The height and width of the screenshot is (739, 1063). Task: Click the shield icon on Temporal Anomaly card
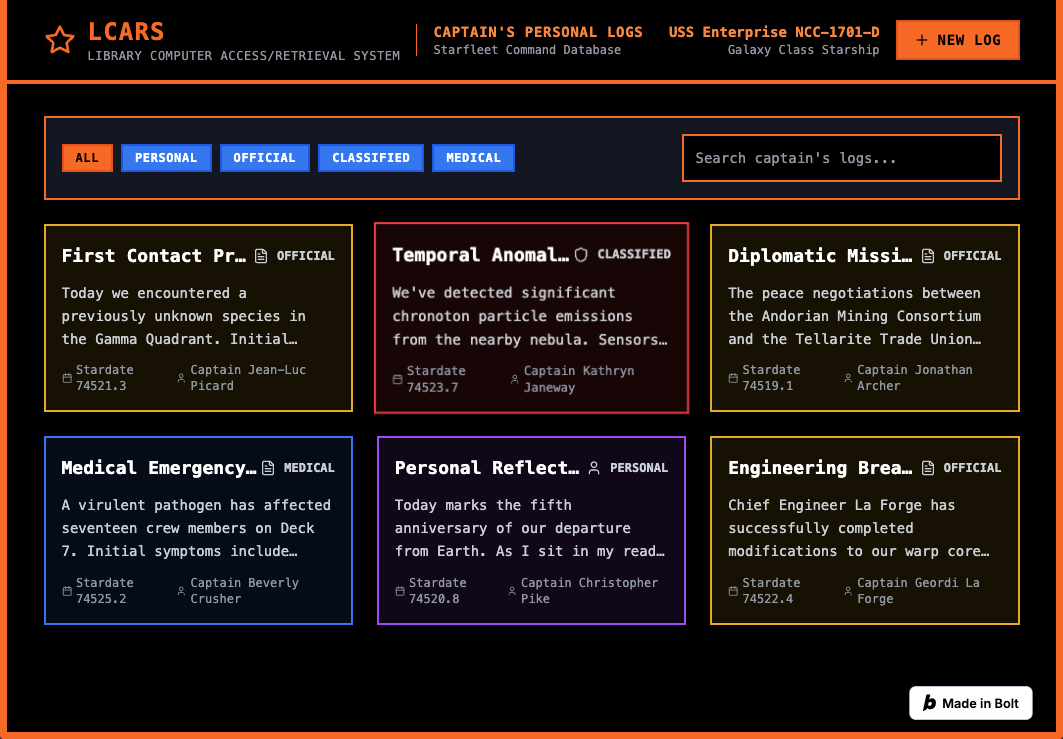coord(581,255)
